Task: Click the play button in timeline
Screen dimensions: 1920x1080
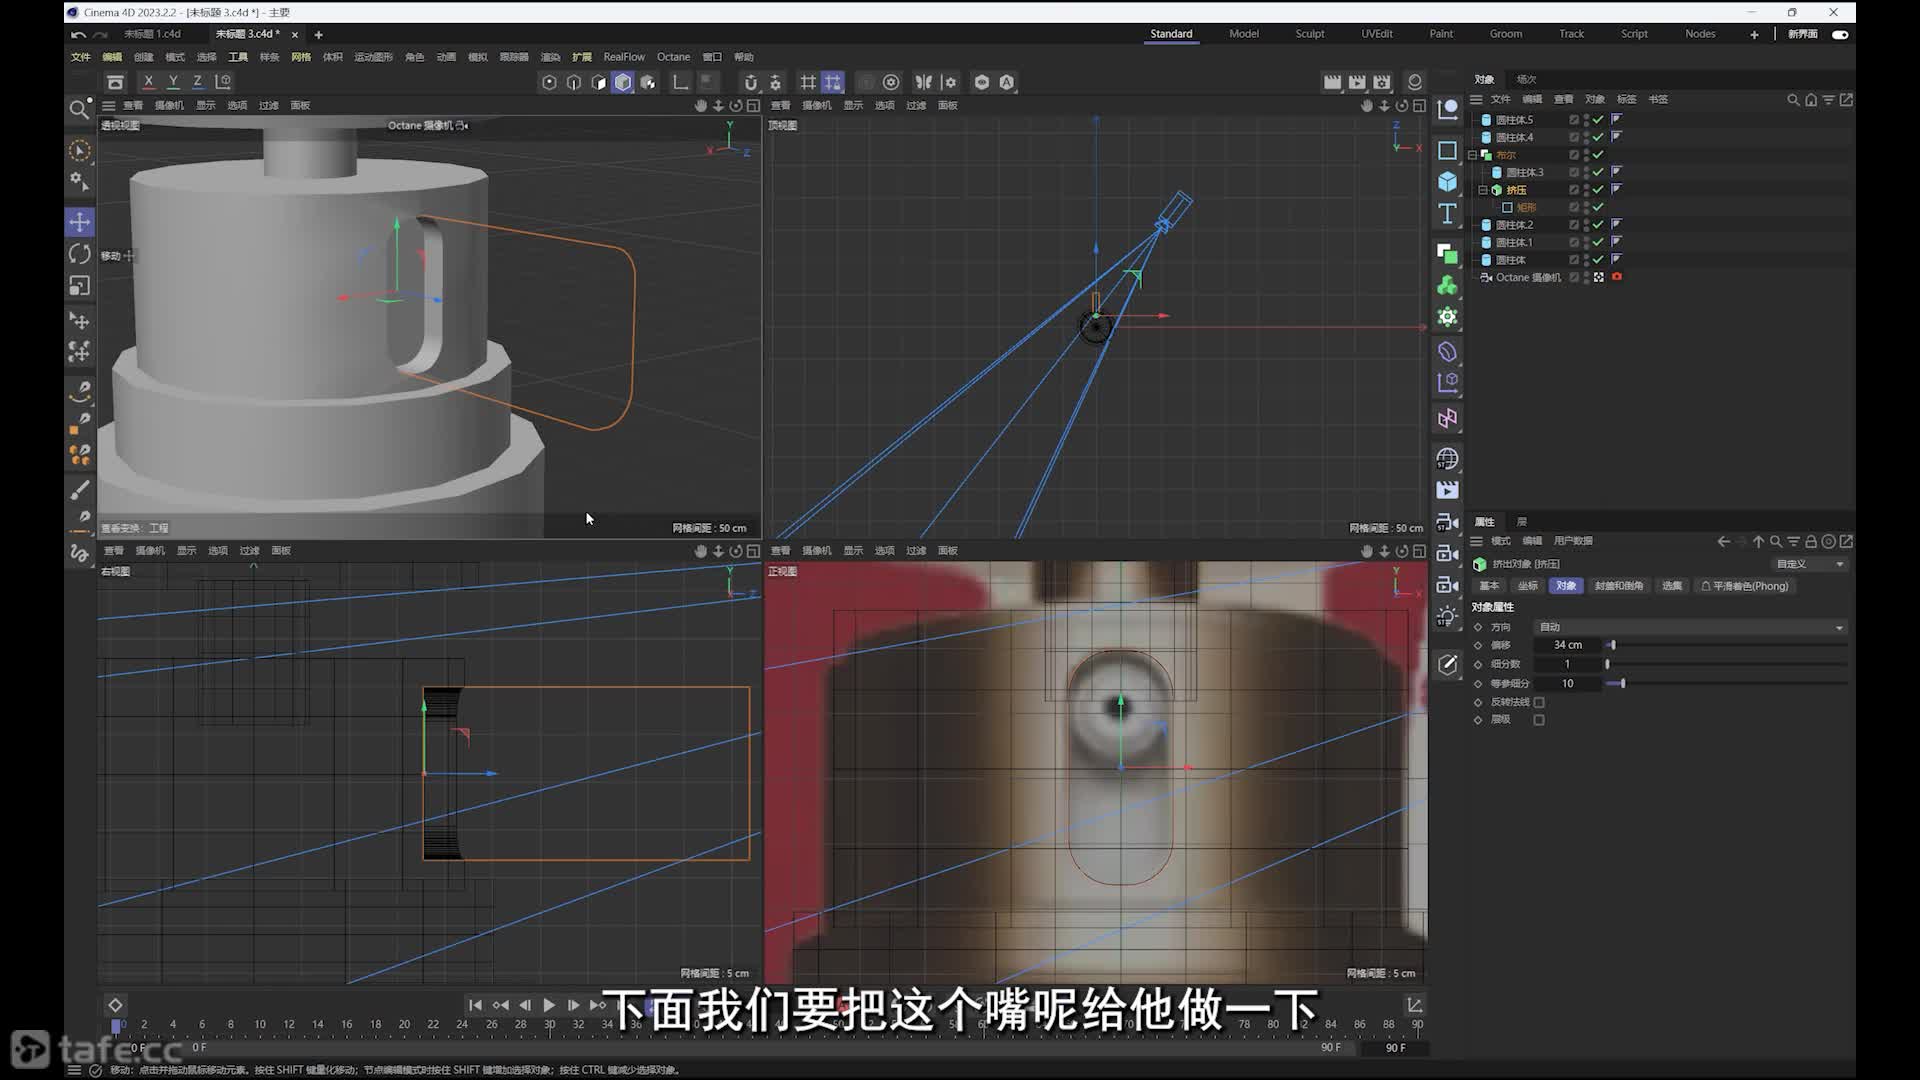Action: 549,1005
